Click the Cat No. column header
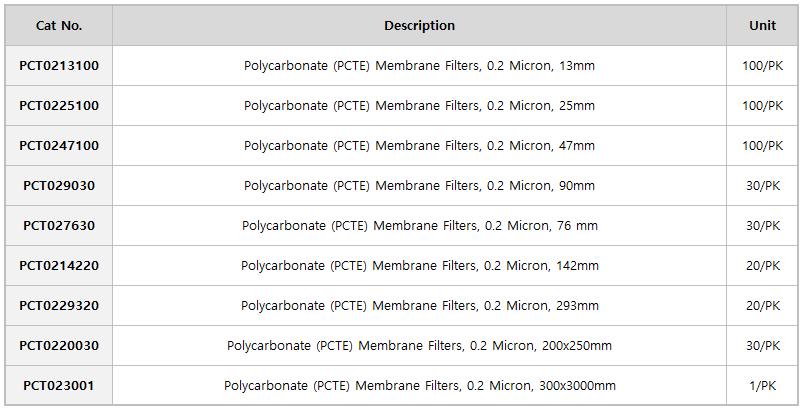The height and width of the screenshot is (410, 803). [59, 26]
